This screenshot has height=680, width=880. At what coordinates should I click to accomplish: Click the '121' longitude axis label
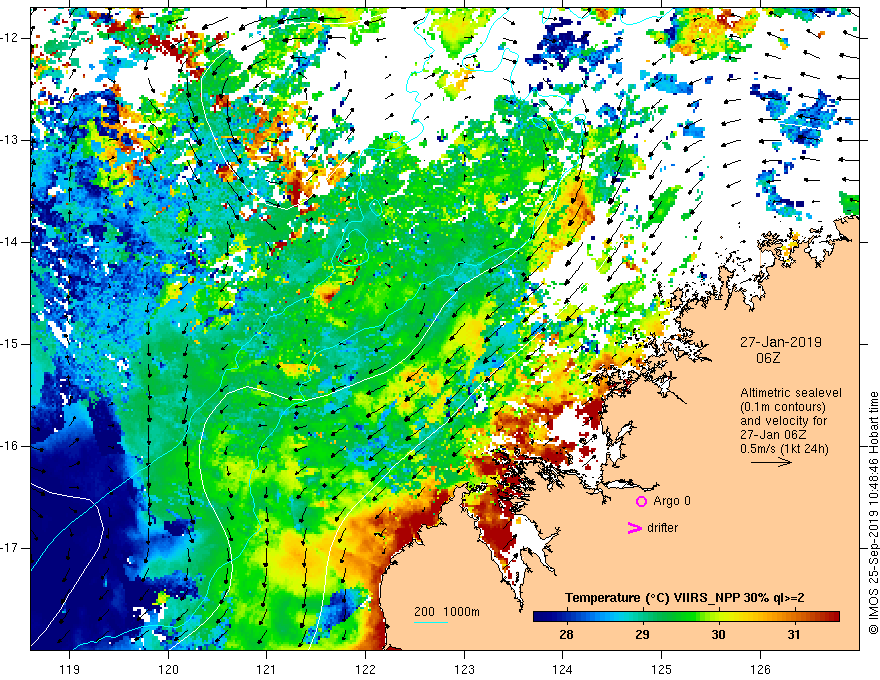pyautogui.click(x=267, y=669)
